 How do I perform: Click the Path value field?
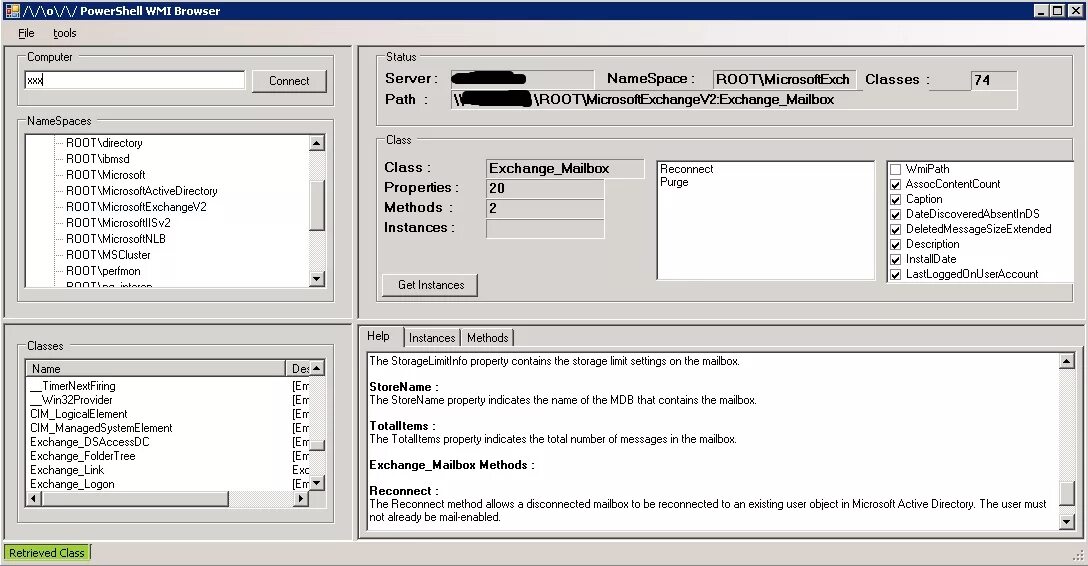pos(733,99)
